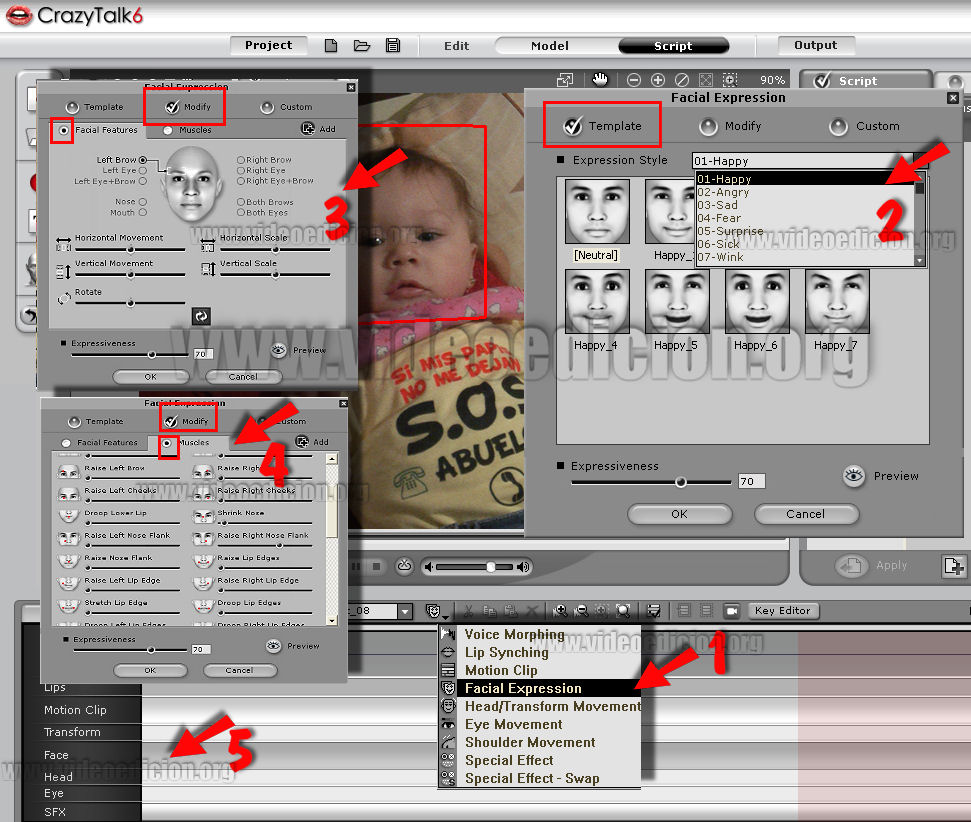Click the new project file icon
Viewport: 971px width, 822px height.
331,46
